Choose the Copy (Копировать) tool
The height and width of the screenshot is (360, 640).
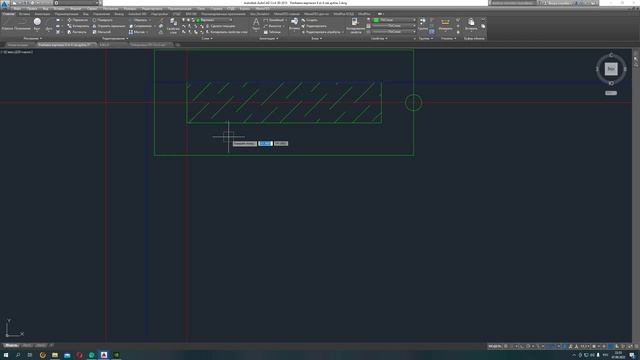click(x=78, y=26)
